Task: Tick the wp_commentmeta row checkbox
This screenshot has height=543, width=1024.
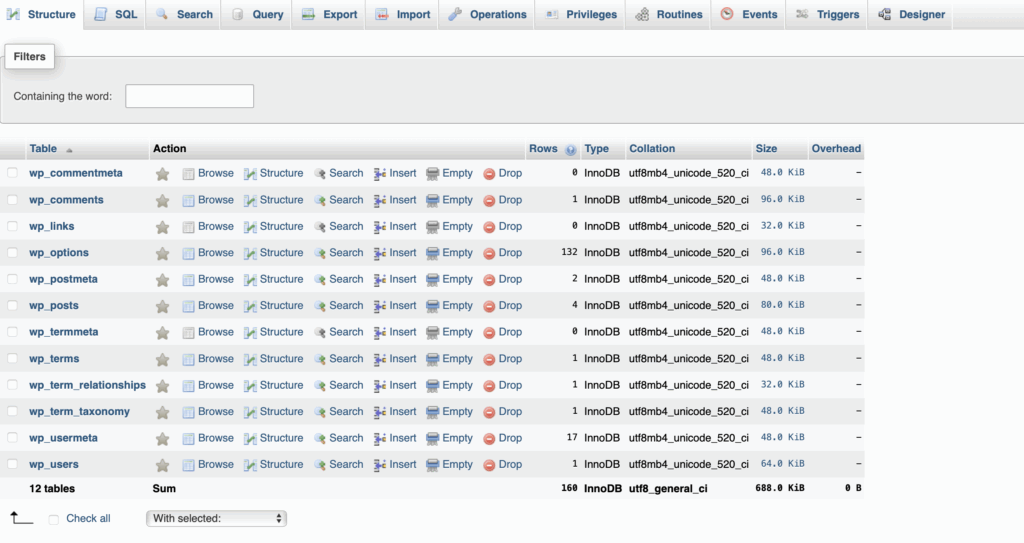Action: [12, 173]
